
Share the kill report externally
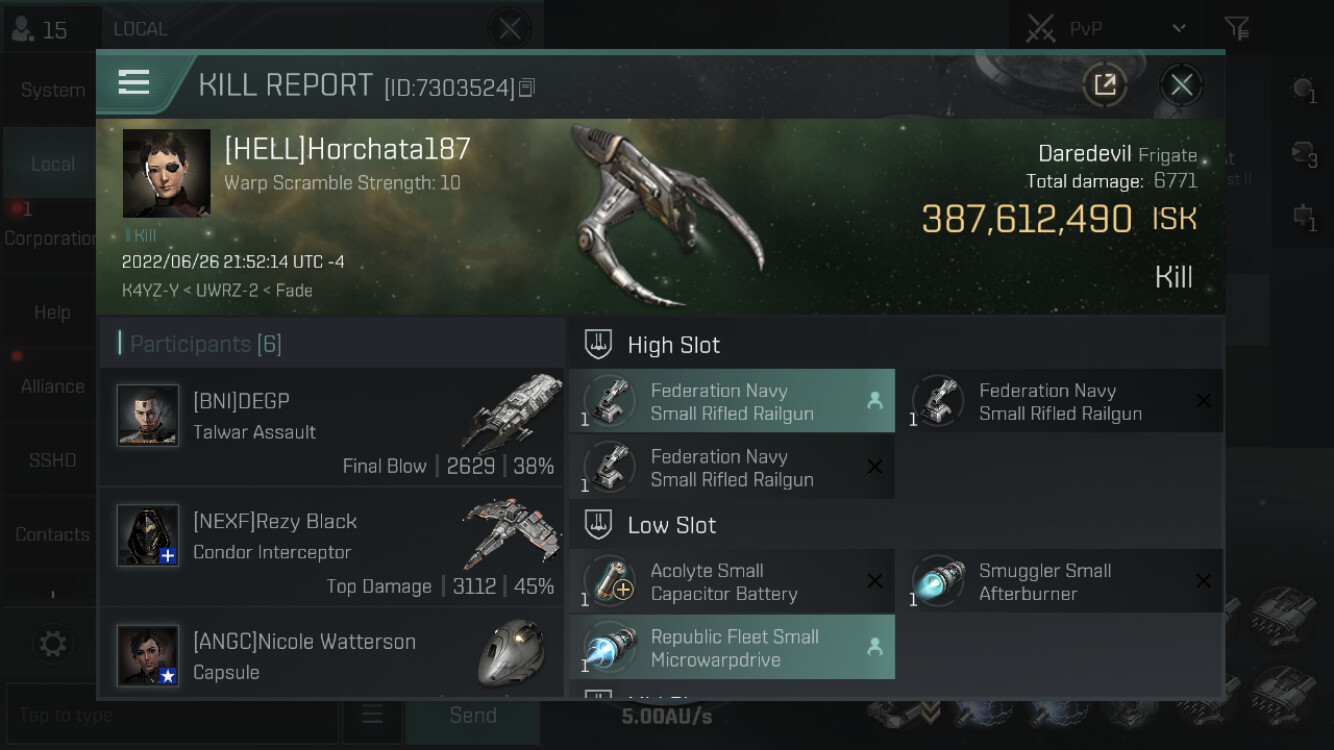click(1105, 85)
